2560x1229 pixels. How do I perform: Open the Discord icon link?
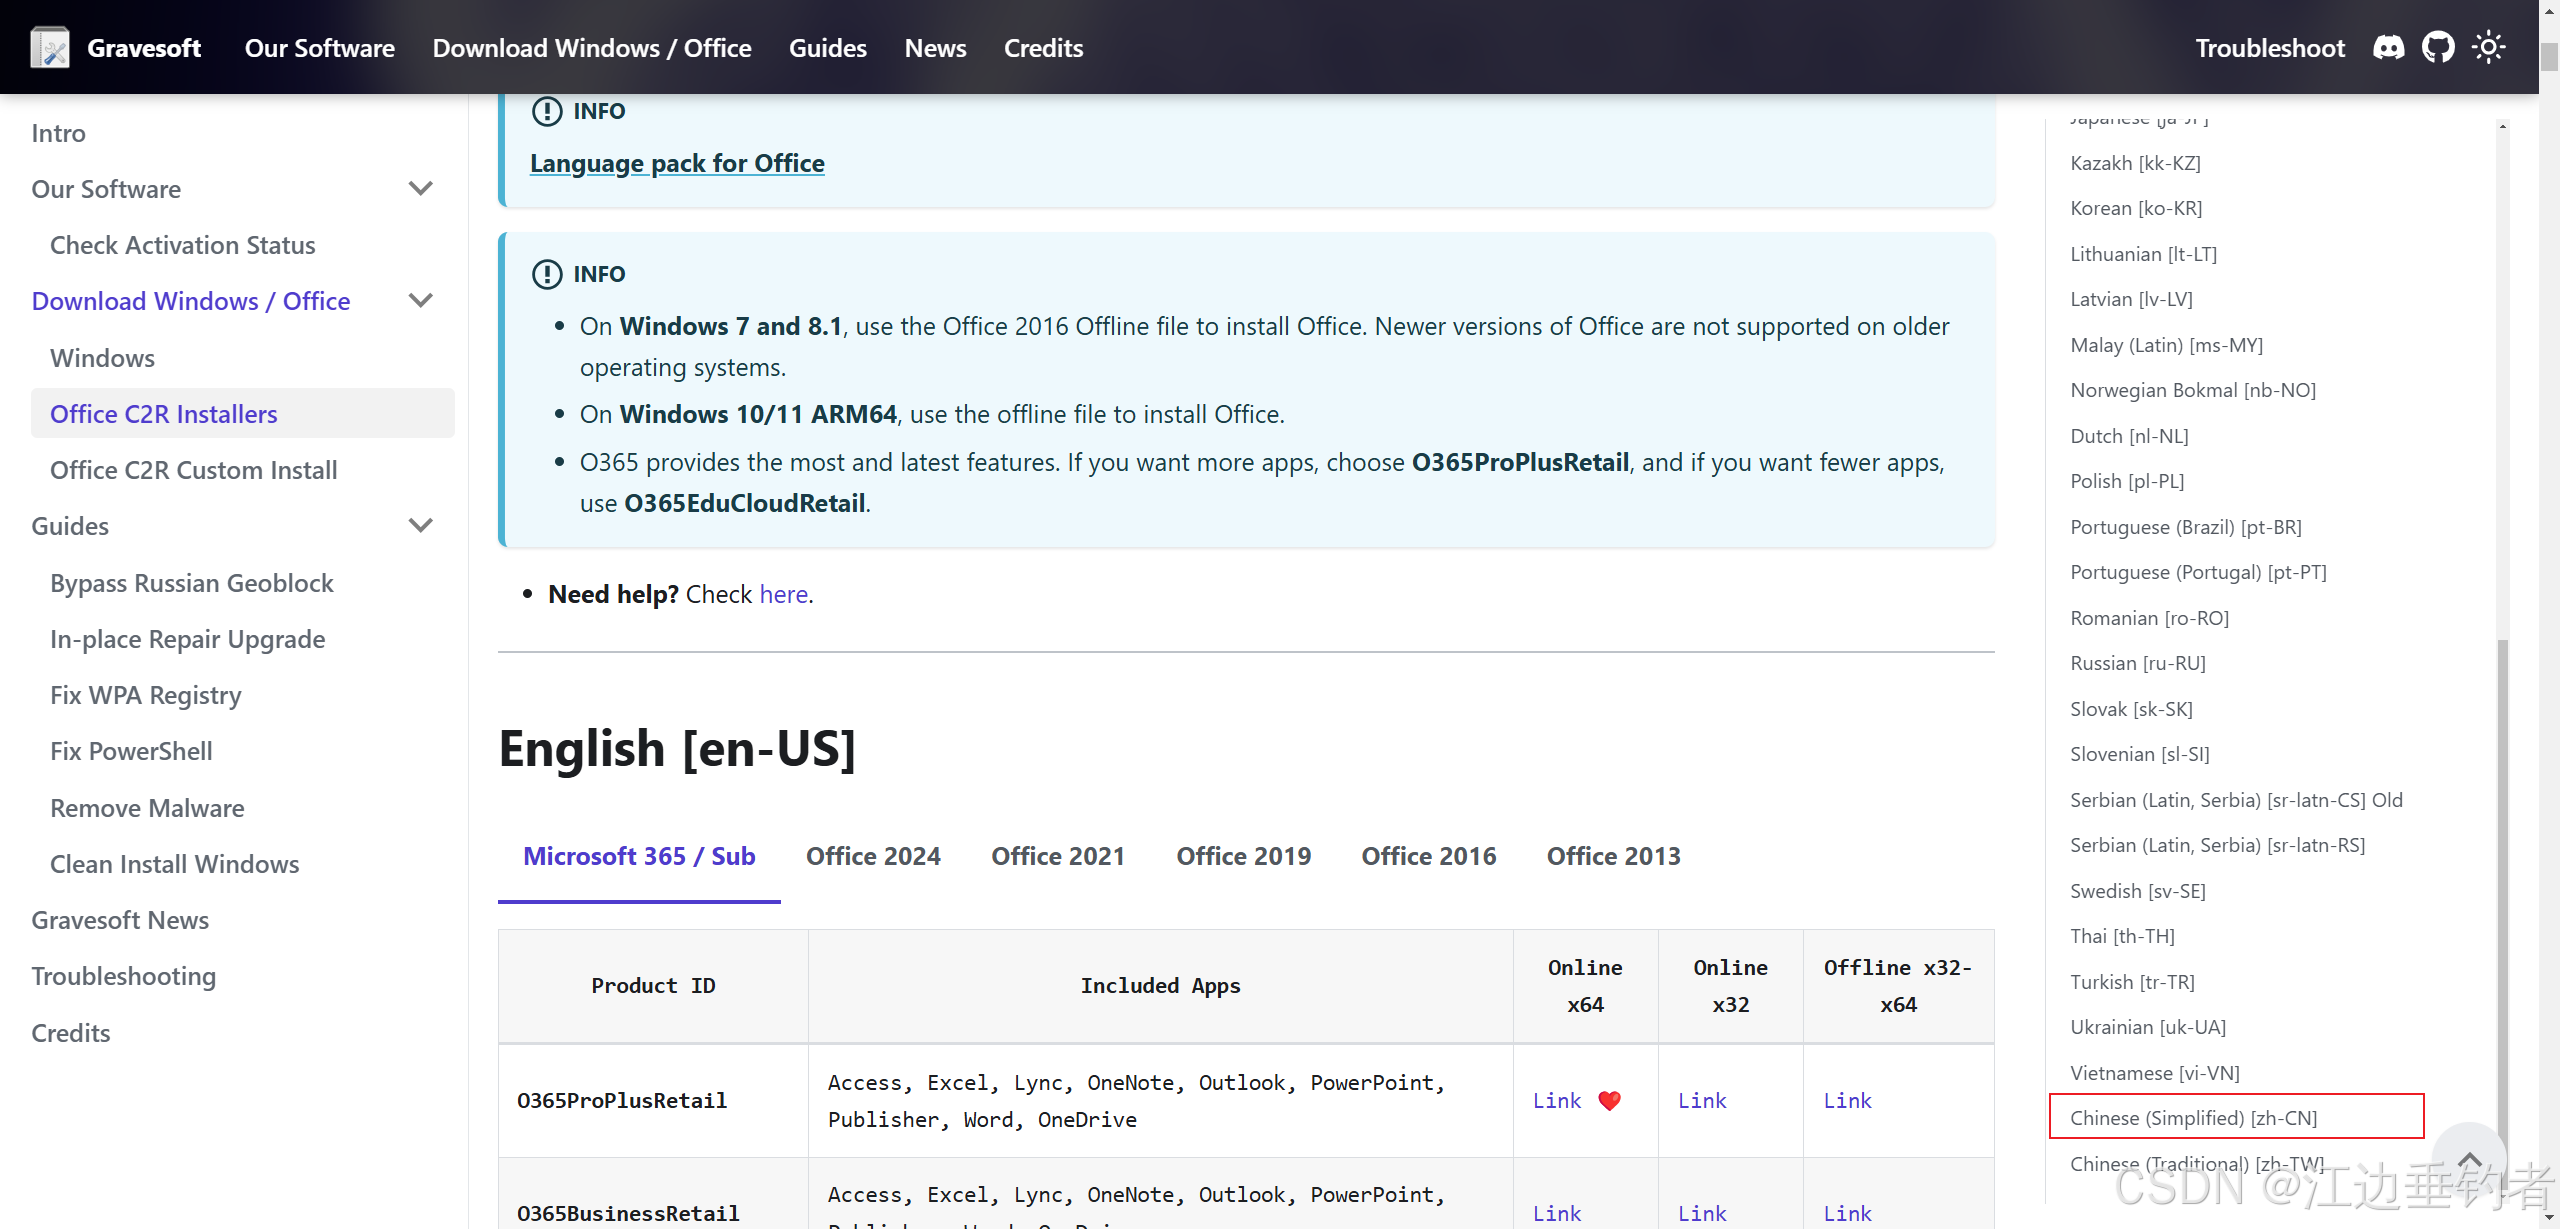click(2388, 47)
